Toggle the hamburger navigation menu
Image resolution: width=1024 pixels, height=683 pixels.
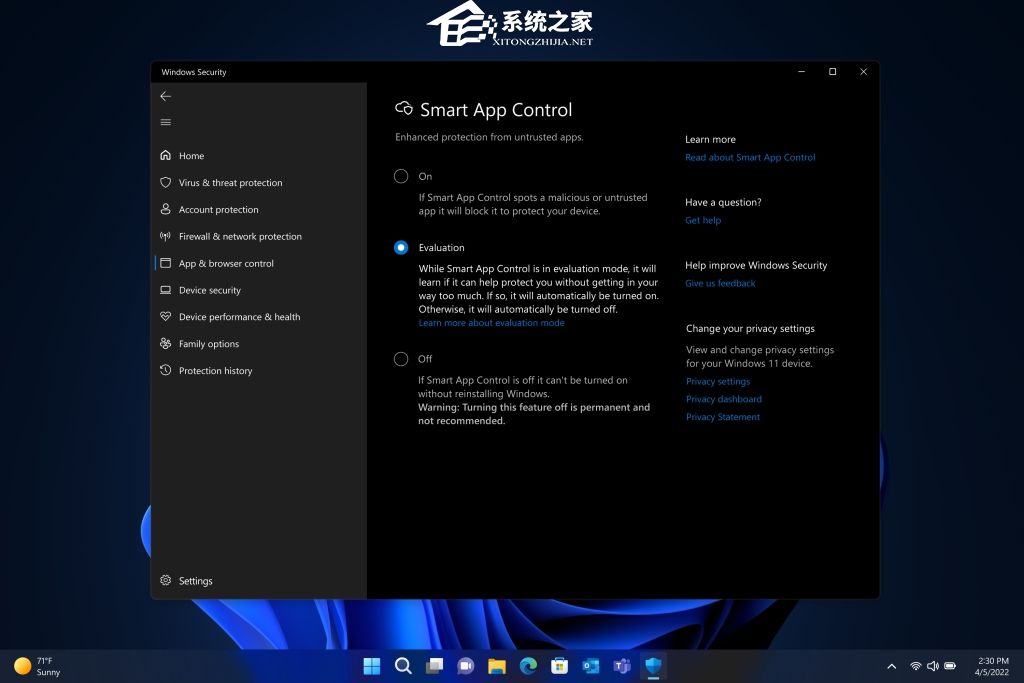pyautogui.click(x=166, y=122)
